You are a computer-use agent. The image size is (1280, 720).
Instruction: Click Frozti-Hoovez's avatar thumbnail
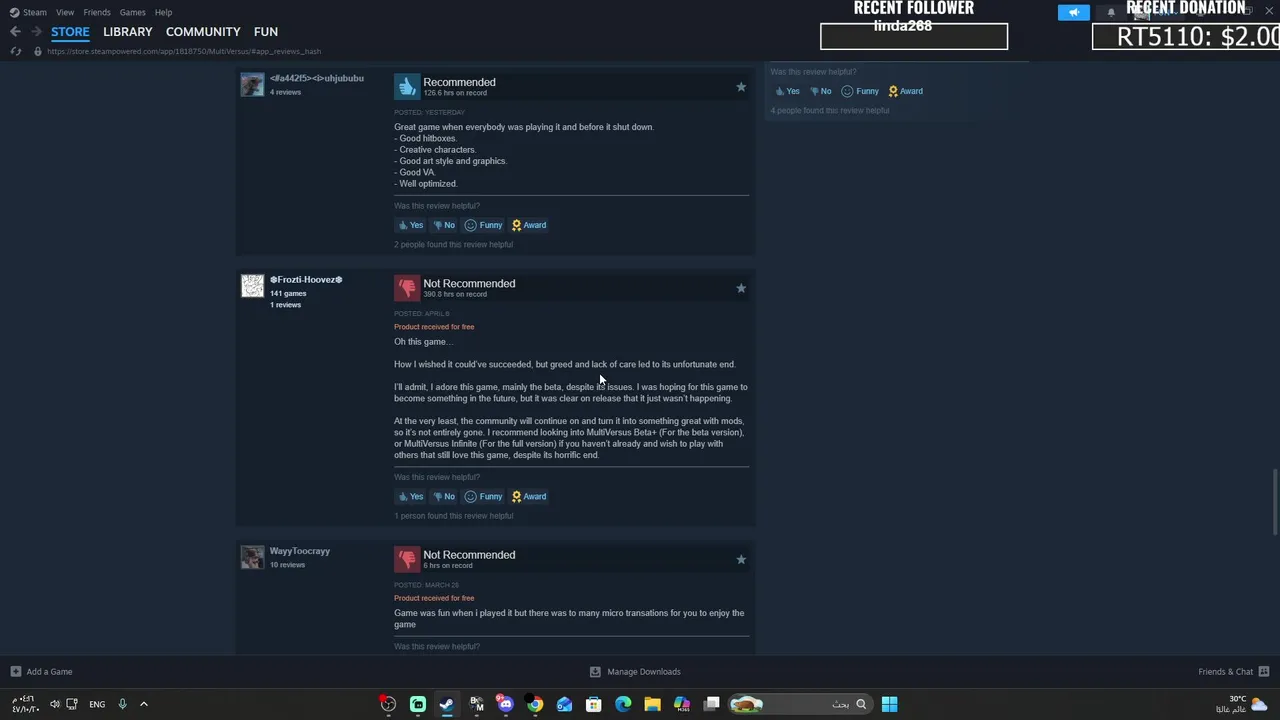tap(252, 286)
